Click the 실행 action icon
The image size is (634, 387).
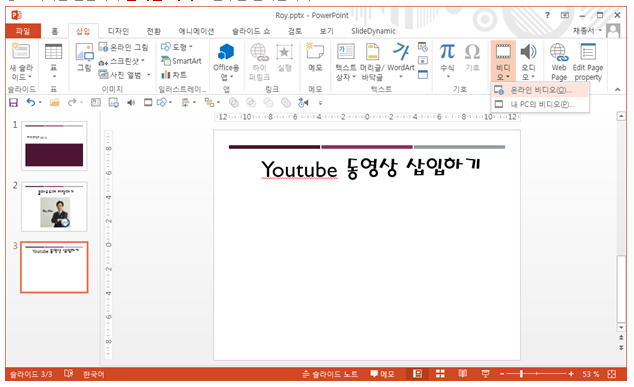(x=284, y=53)
